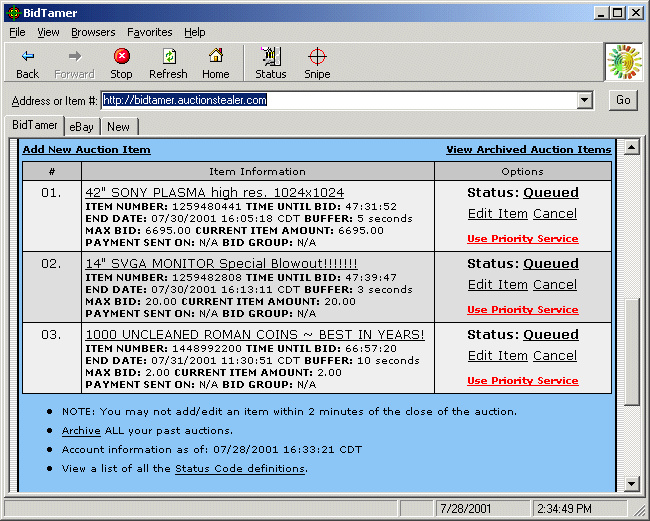Open the 14" SVGA MONITOR item title
This screenshot has height=521, width=650.
point(221,264)
